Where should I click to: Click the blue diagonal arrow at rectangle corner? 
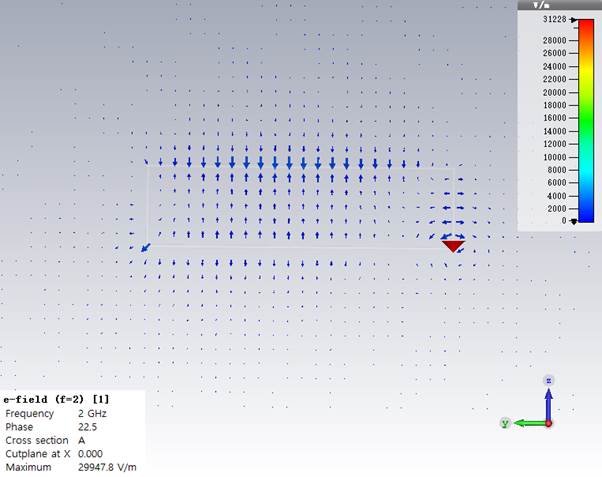click(145, 246)
